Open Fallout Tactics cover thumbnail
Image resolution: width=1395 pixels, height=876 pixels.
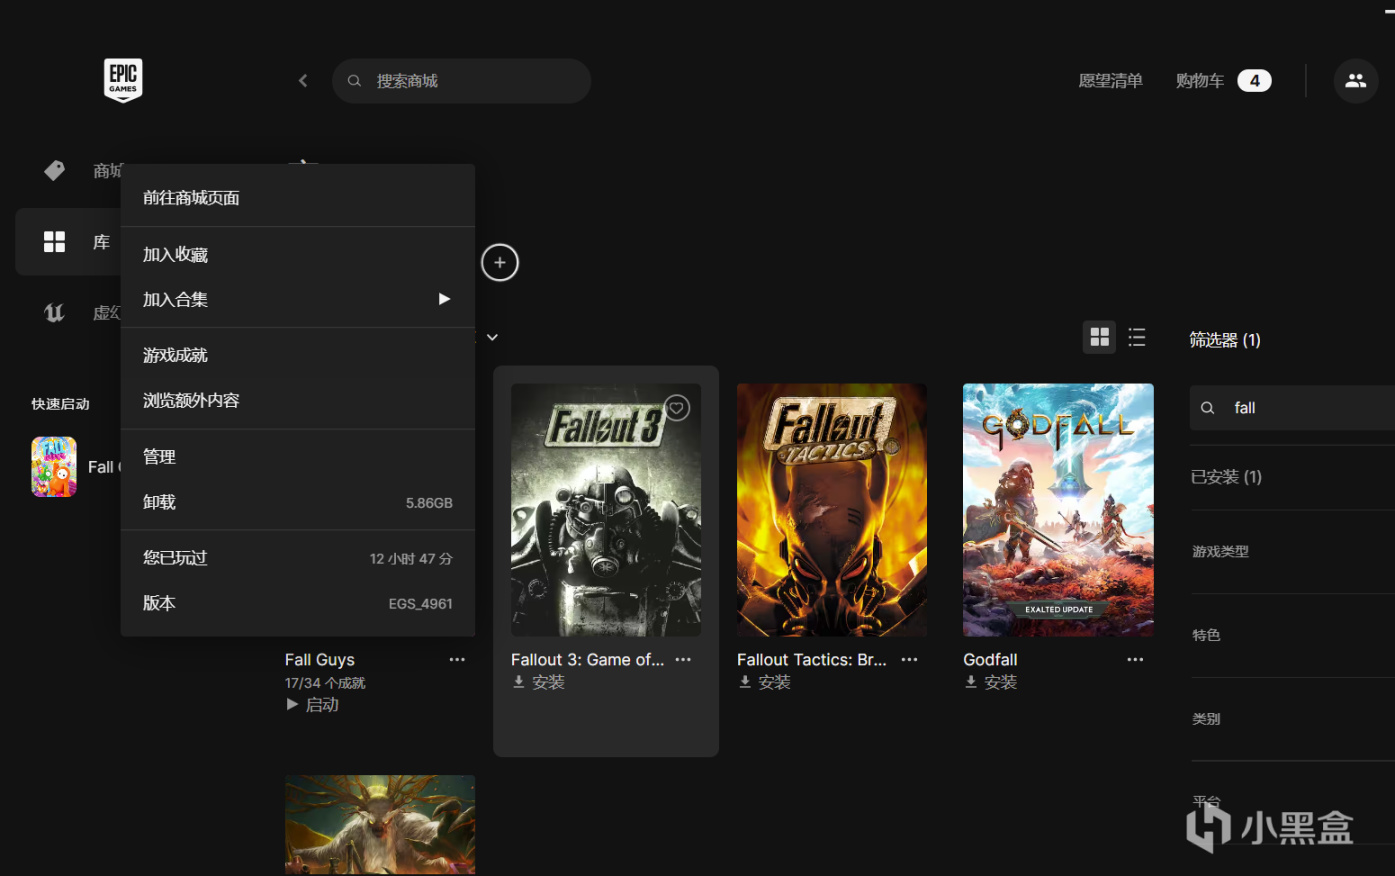coord(832,510)
